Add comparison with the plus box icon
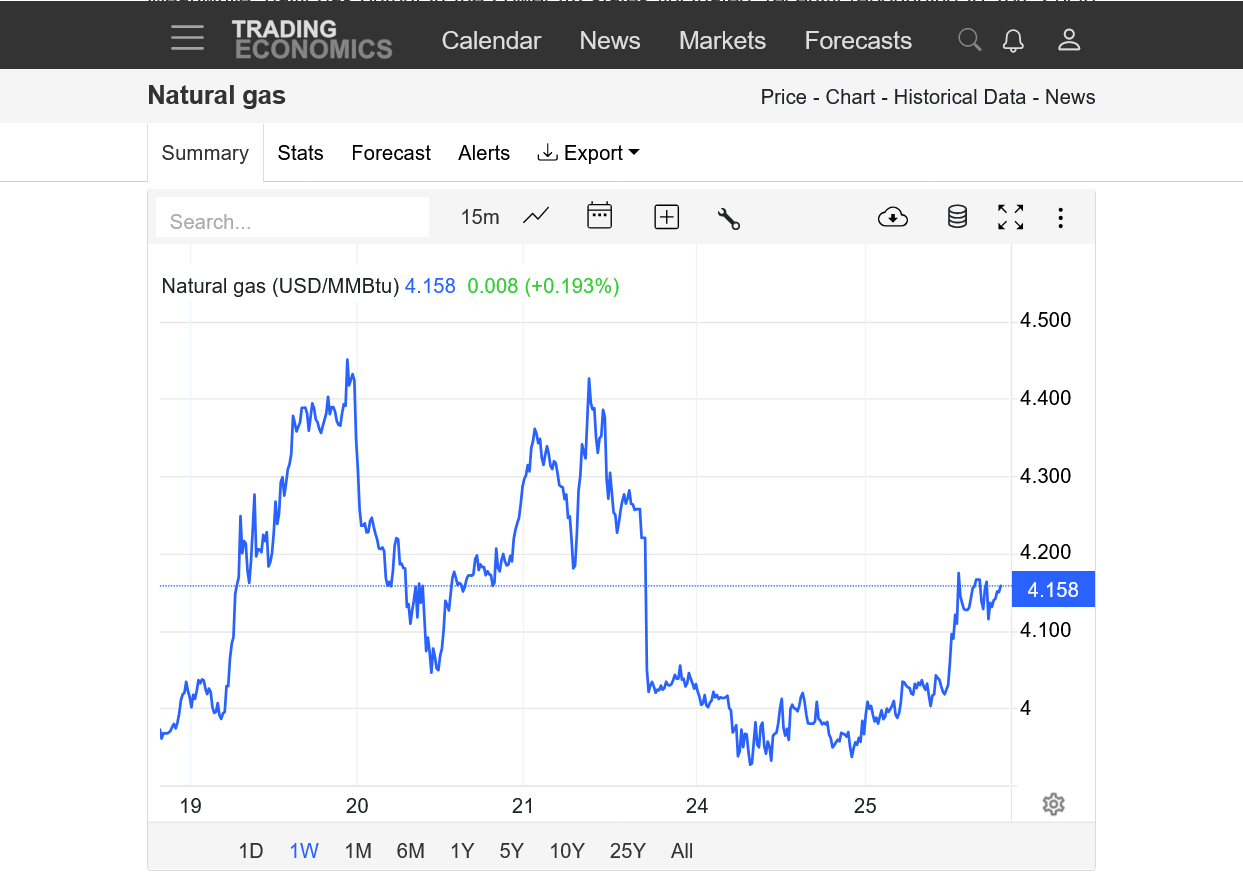 (666, 217)
